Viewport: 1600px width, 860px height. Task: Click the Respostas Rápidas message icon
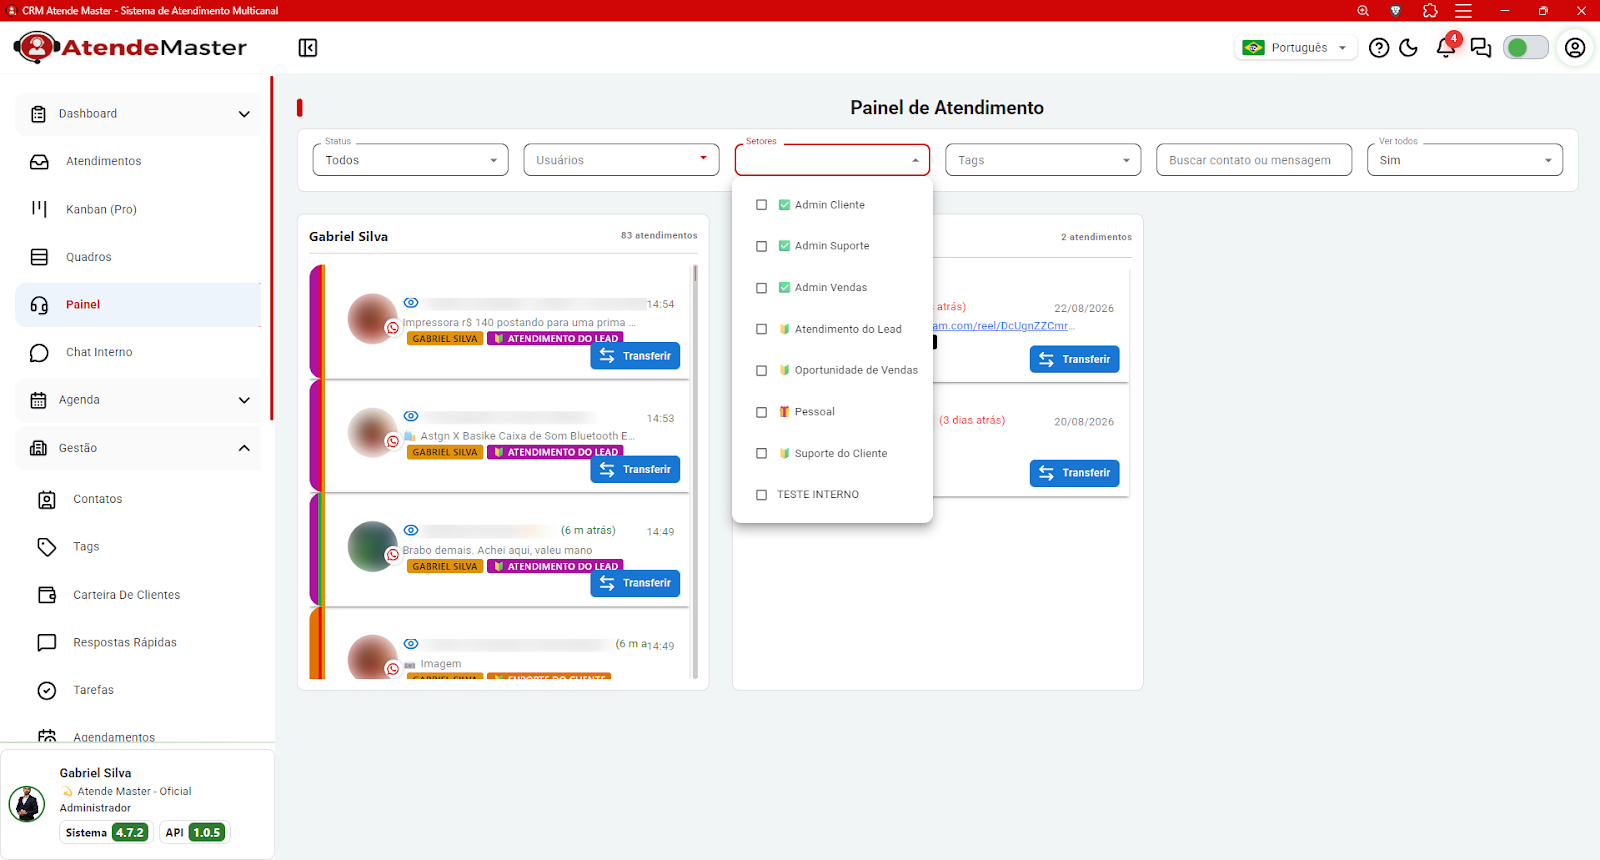(47, 642)
